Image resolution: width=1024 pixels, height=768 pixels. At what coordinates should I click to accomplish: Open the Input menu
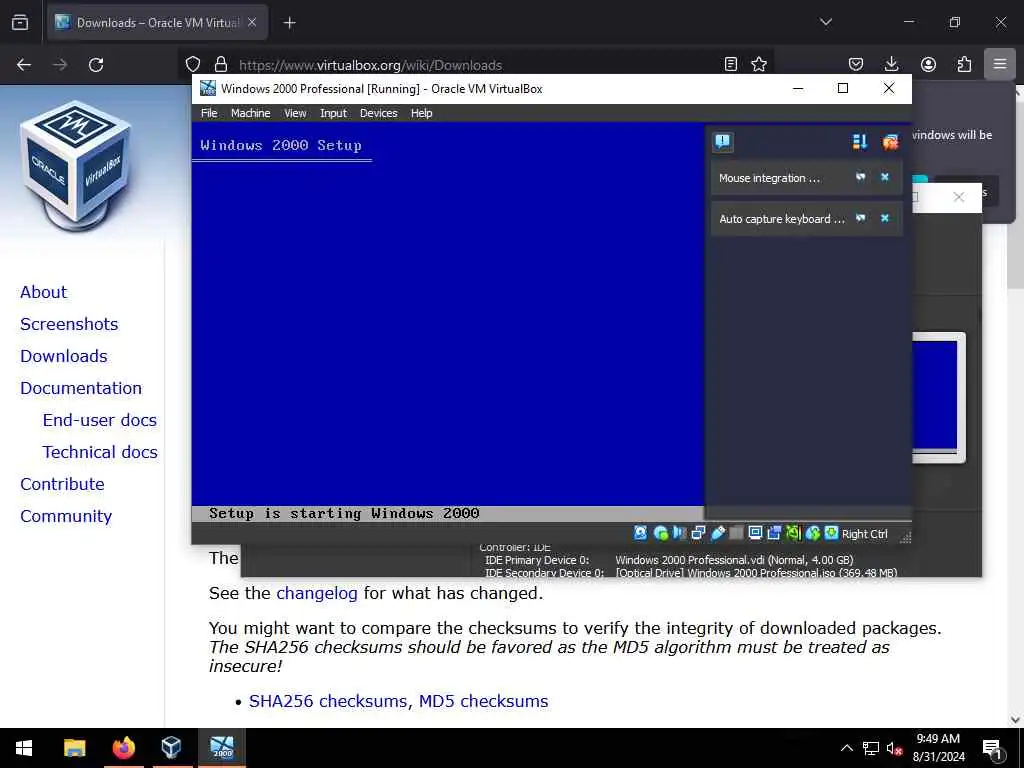[333, 113]
